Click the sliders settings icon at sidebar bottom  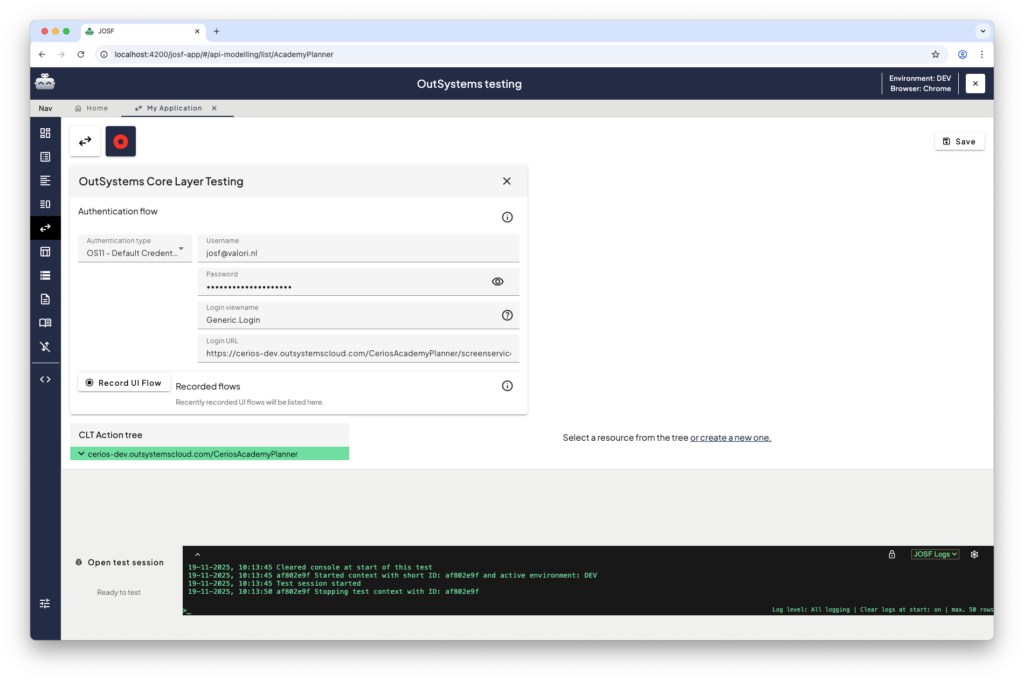pyautogui.click(x=45, y=603)
